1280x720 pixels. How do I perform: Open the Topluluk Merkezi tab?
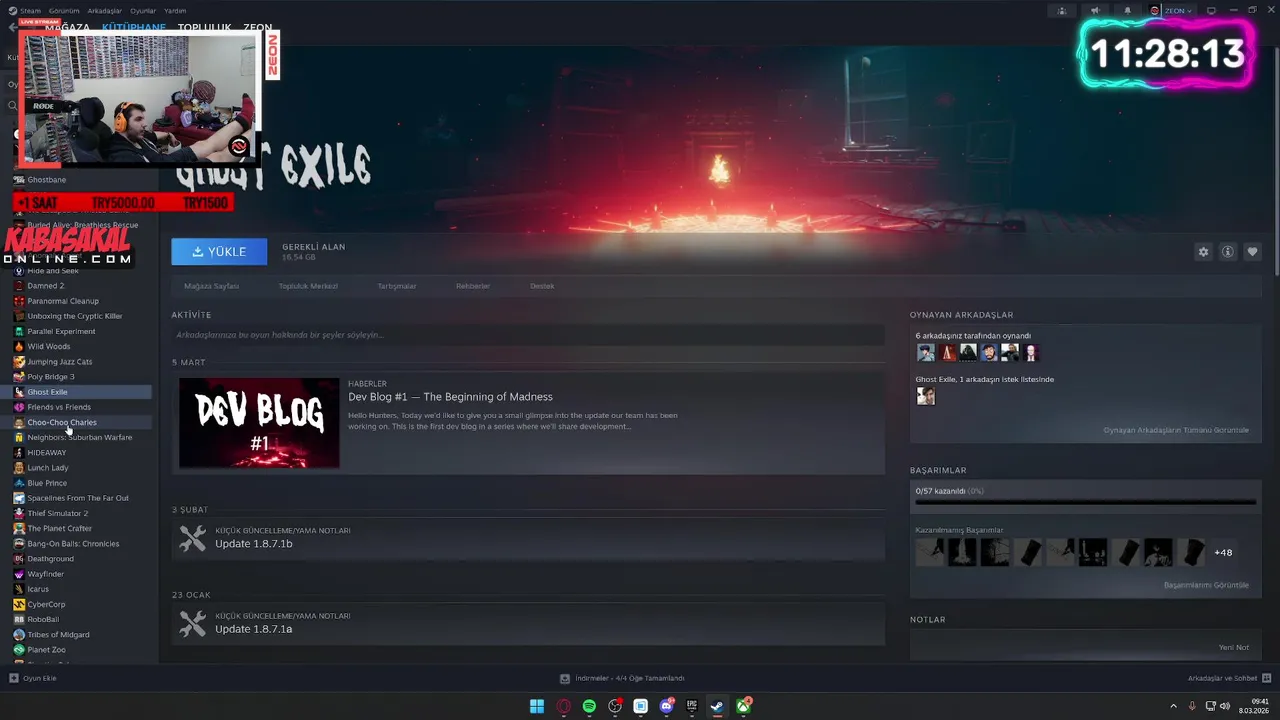coord(308,286)
